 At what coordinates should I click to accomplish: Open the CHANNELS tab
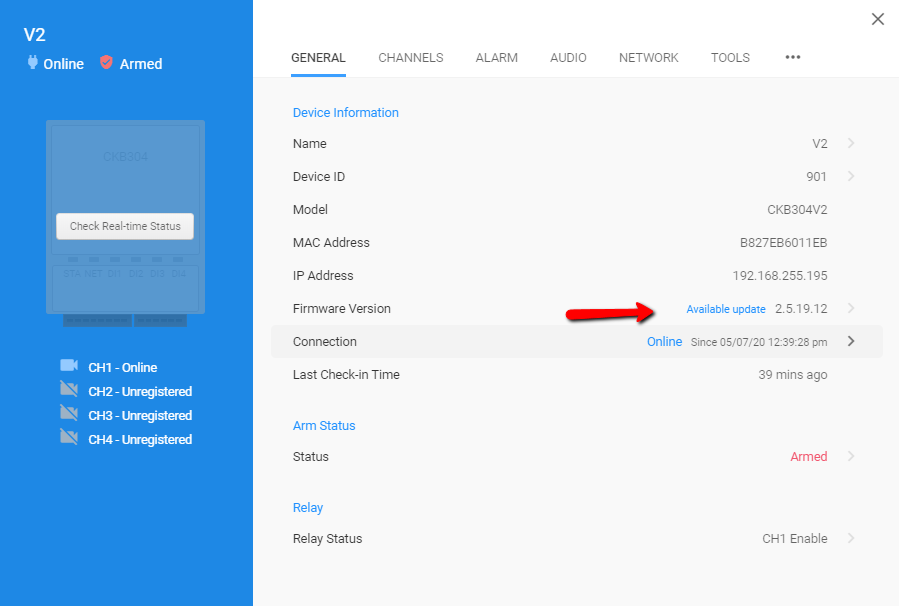(411, 58)
